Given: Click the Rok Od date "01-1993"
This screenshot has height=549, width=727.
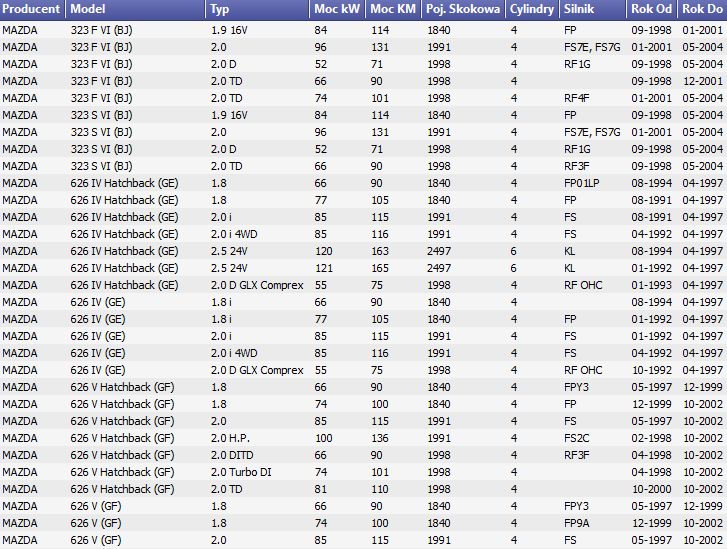Looking at the screenshot, I should [x=651, y=285].
